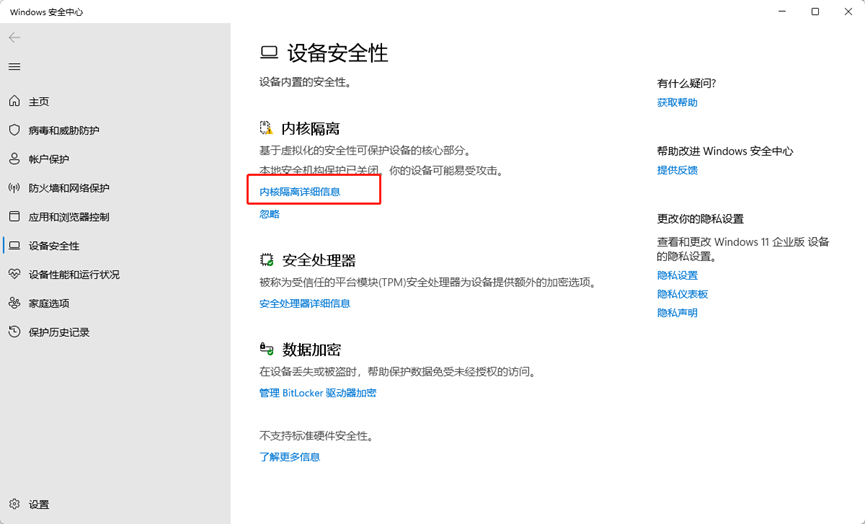Open 安全处理器详细信息 link

305,303
